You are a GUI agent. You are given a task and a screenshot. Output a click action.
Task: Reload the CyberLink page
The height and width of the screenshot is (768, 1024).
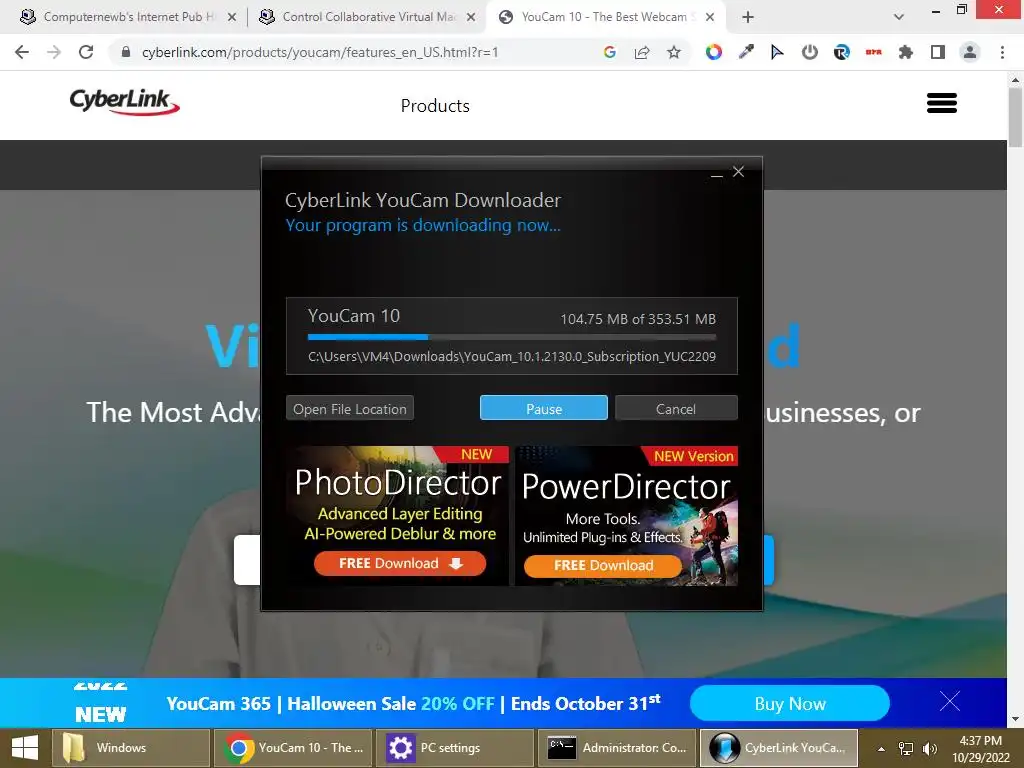[86, 52]
